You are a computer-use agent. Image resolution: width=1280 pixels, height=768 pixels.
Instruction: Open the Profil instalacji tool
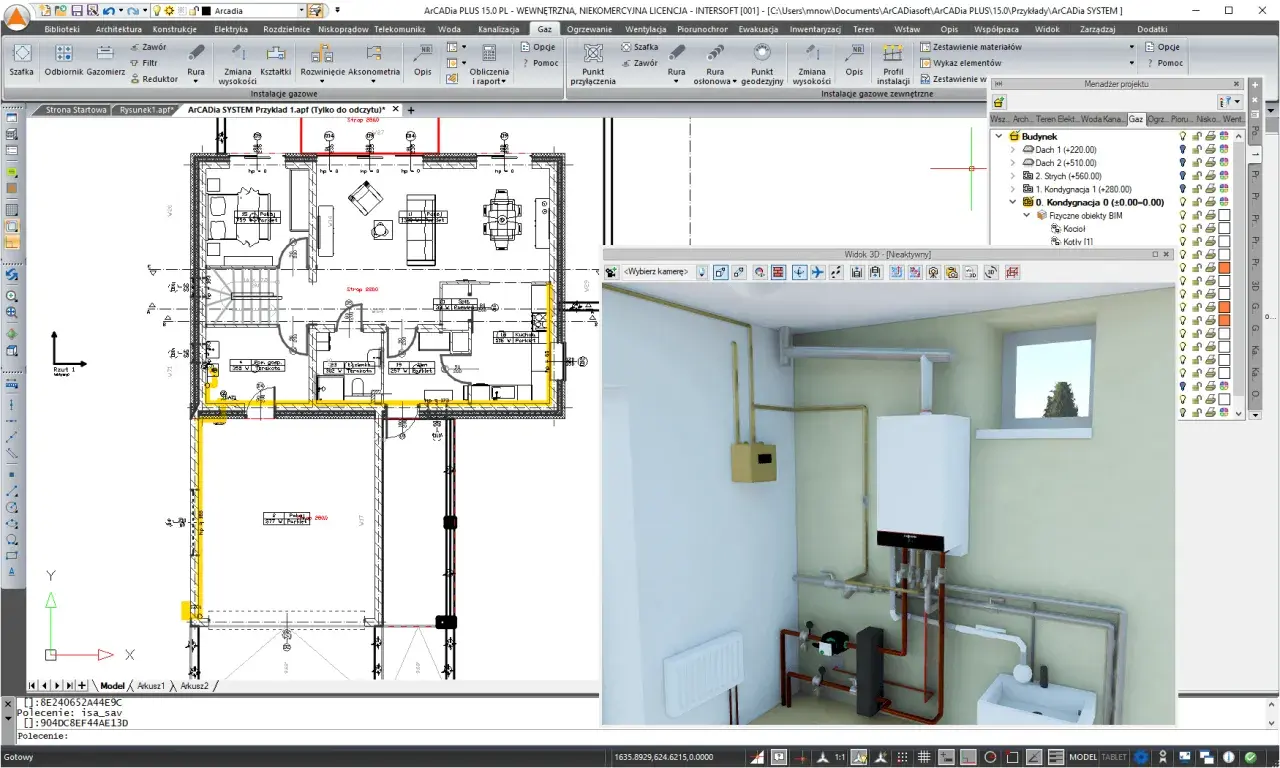[893, 63]
